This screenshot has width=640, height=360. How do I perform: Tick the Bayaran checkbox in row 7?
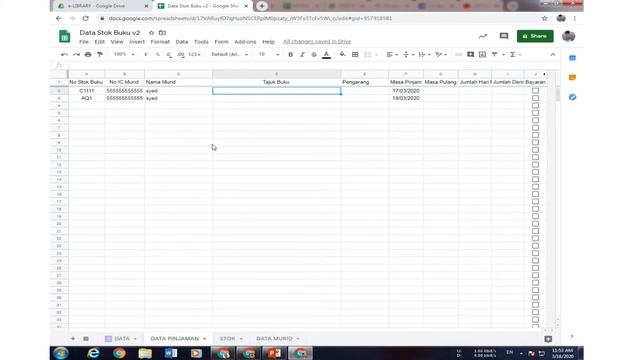coord(535,127)
